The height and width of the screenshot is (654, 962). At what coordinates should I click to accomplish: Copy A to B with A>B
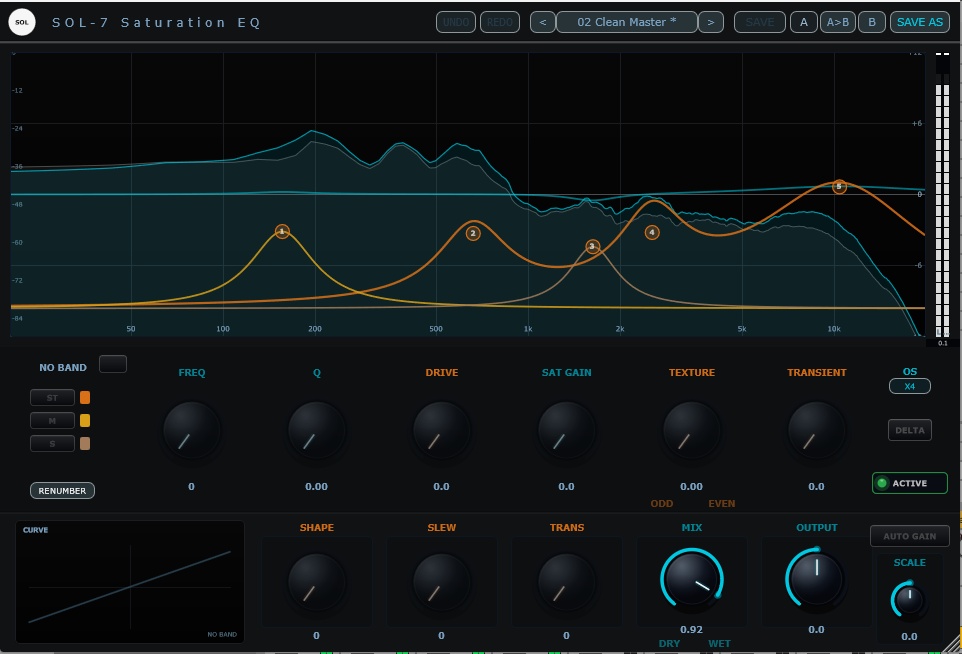coord(837,22)
